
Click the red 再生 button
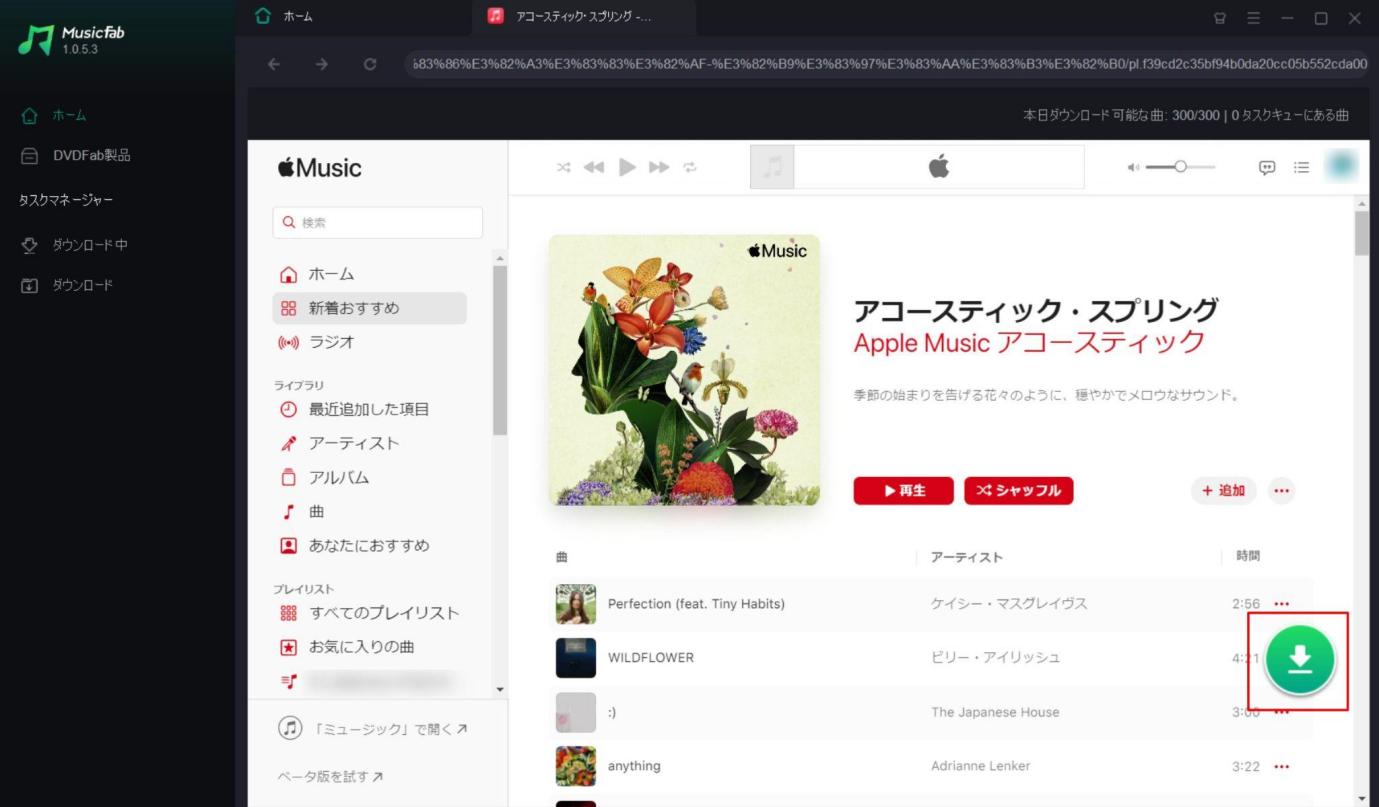pos(903,490)
